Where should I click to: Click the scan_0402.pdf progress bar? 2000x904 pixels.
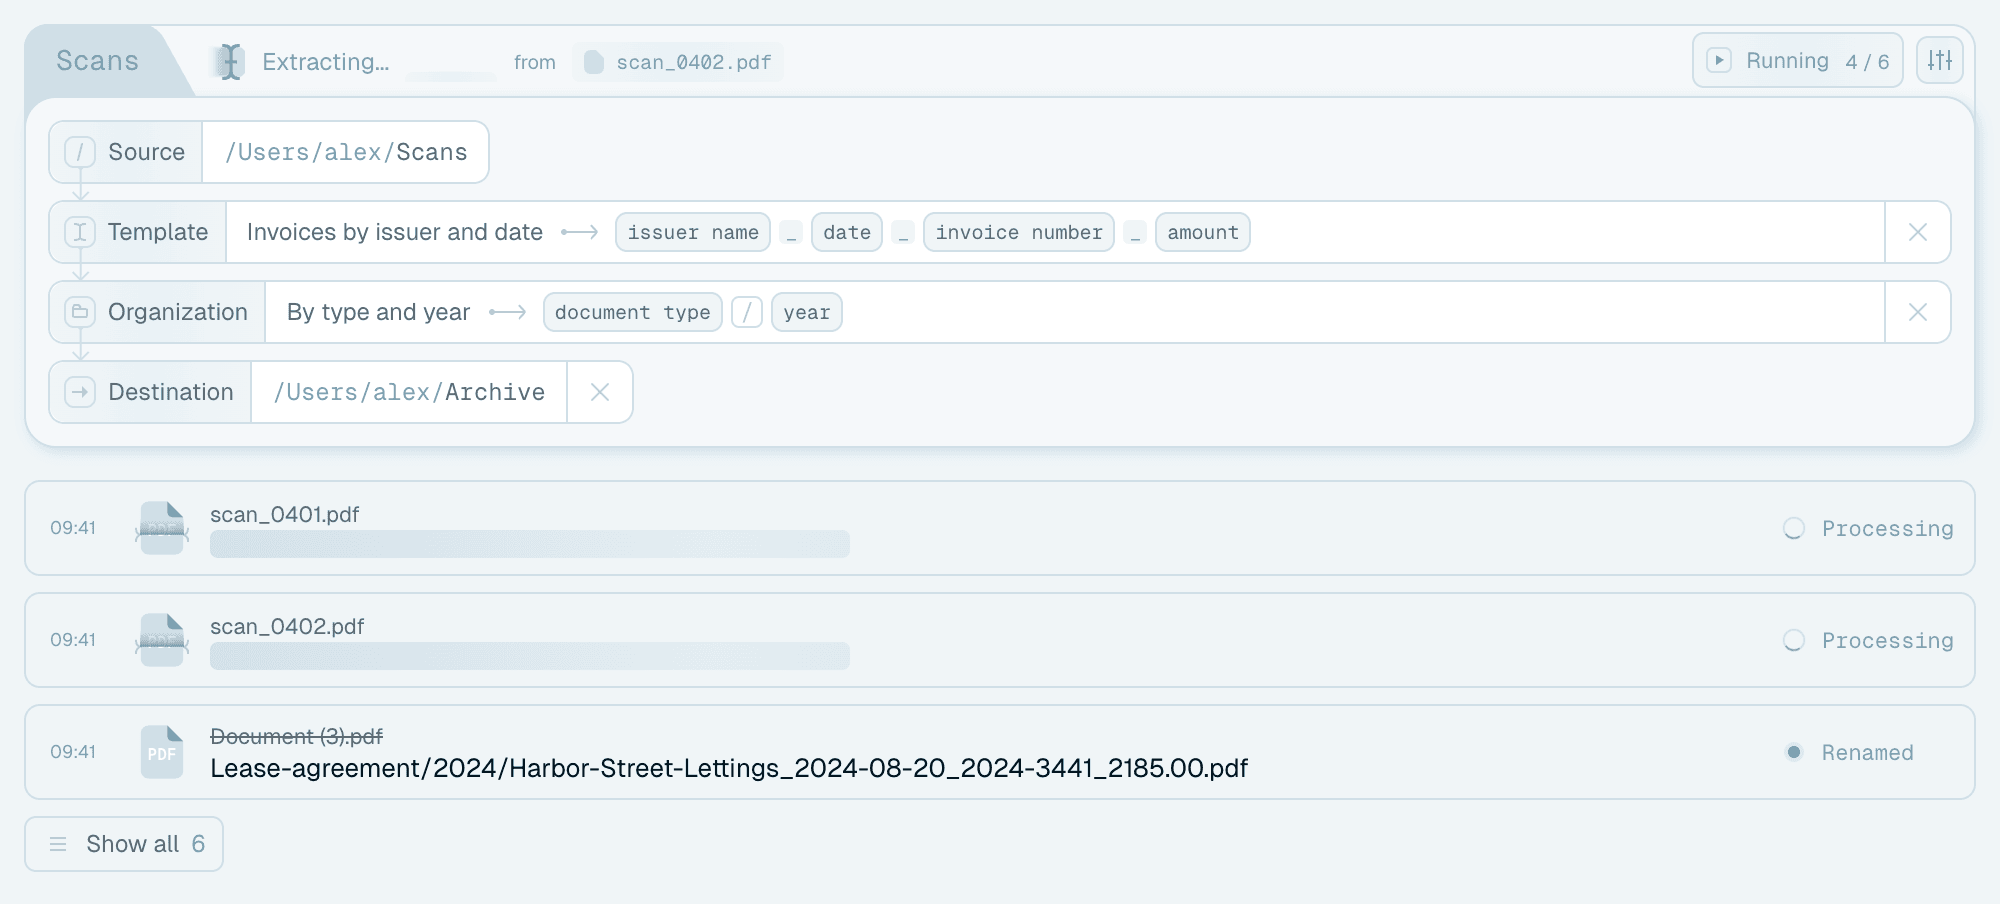[530, 656]
